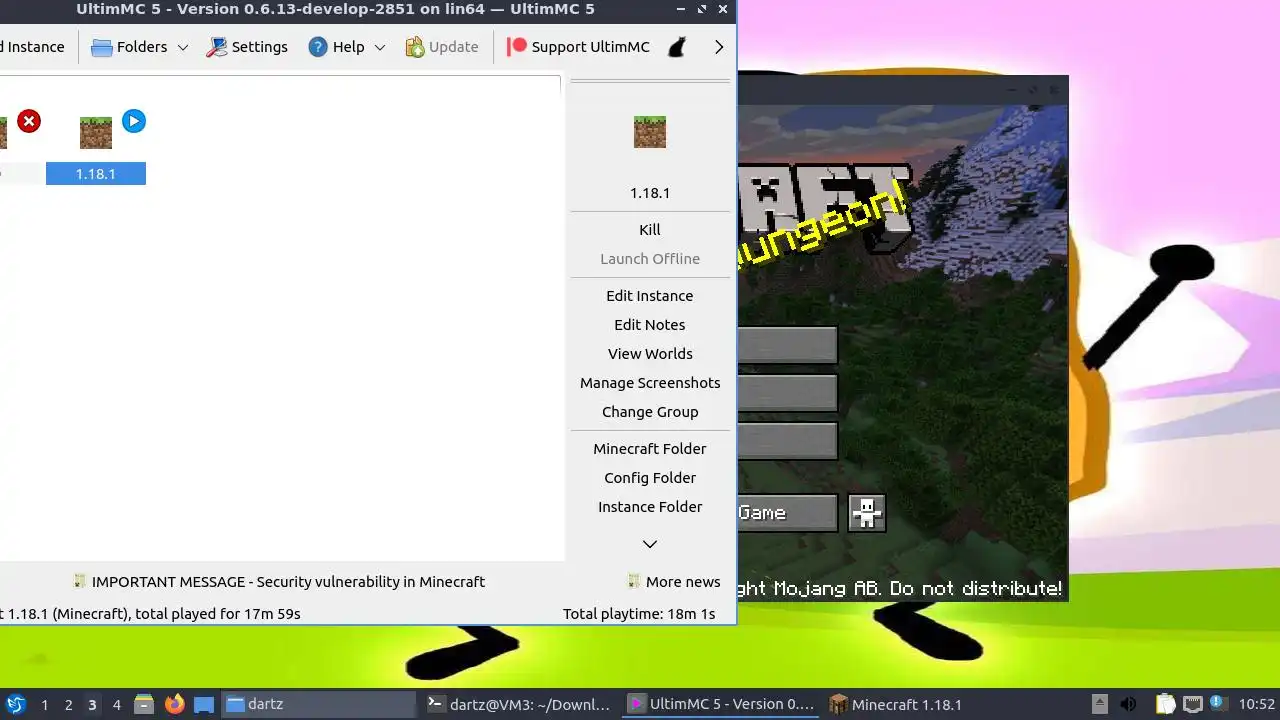Click the Total playtime status text
Viewport: 1280px width, 720px height.
tap(639, 614)
